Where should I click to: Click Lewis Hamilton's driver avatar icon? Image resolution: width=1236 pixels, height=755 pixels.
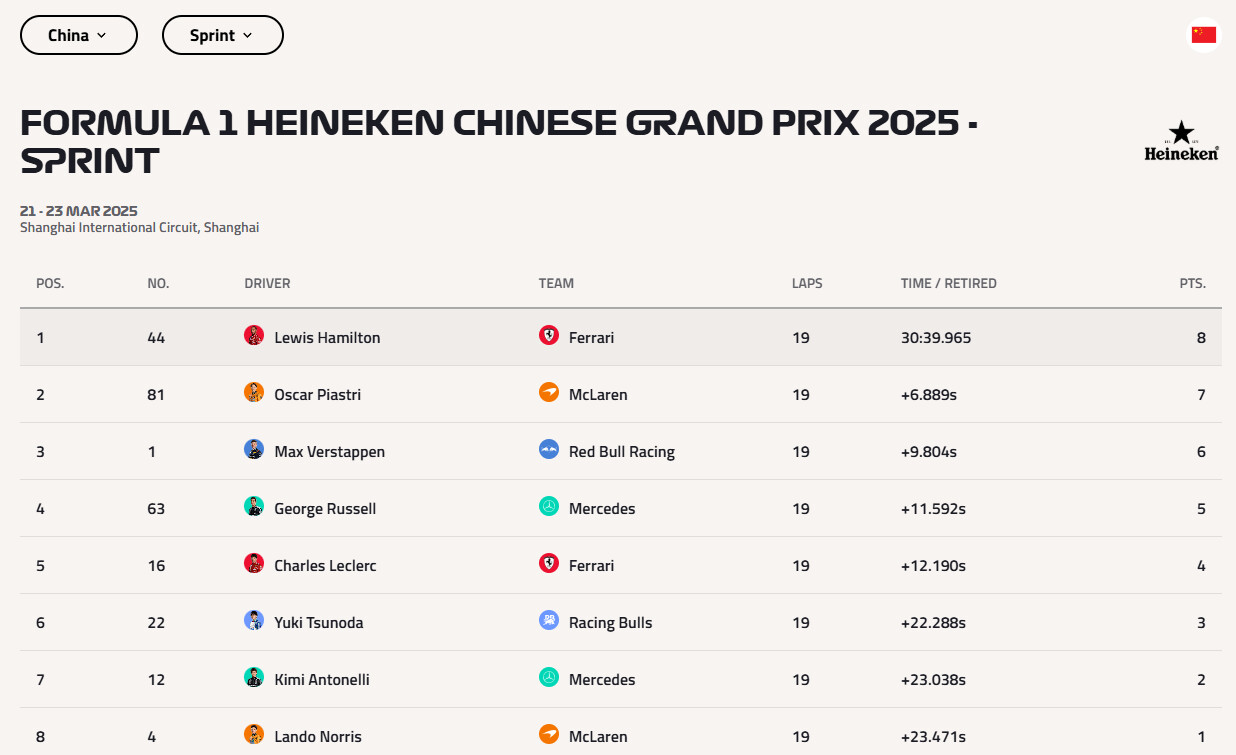(x=254, y=336)
